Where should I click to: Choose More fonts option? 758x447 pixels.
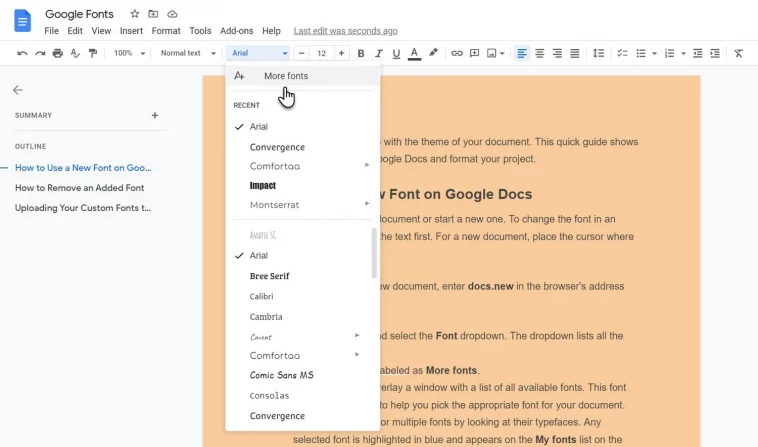(x=303, y=76)
